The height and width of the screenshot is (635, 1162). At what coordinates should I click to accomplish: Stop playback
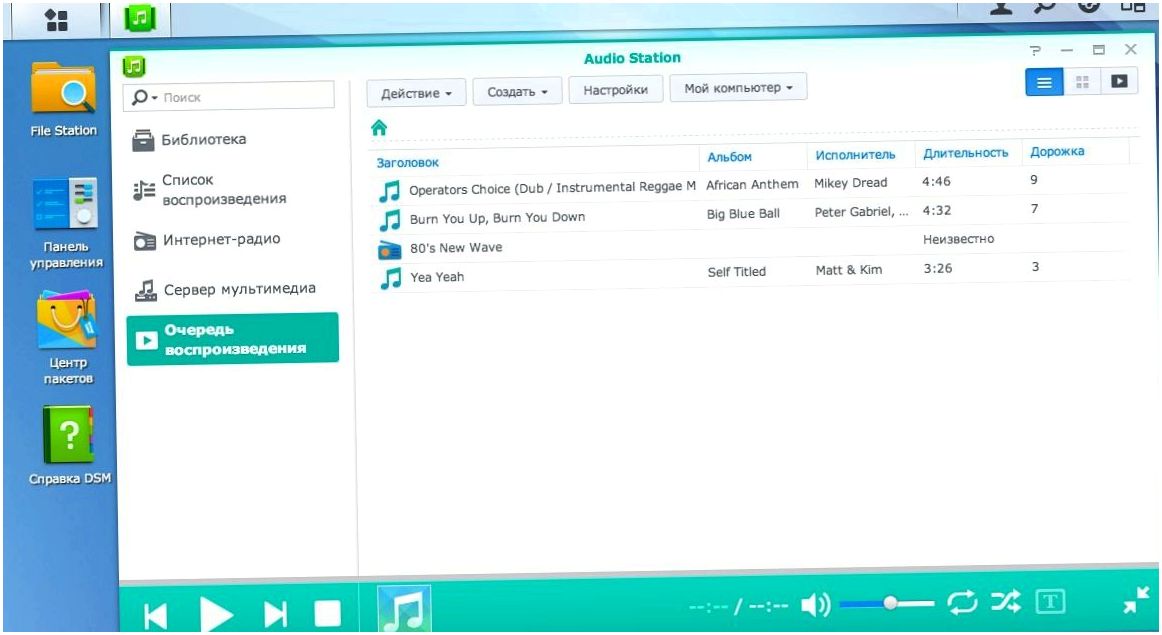point(328,614)
